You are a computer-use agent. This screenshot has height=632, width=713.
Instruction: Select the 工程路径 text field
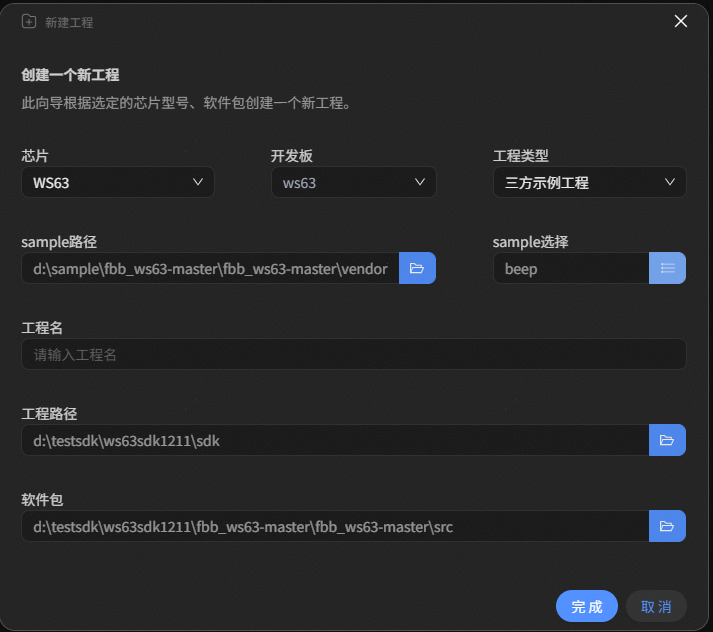tap(335, 440)
